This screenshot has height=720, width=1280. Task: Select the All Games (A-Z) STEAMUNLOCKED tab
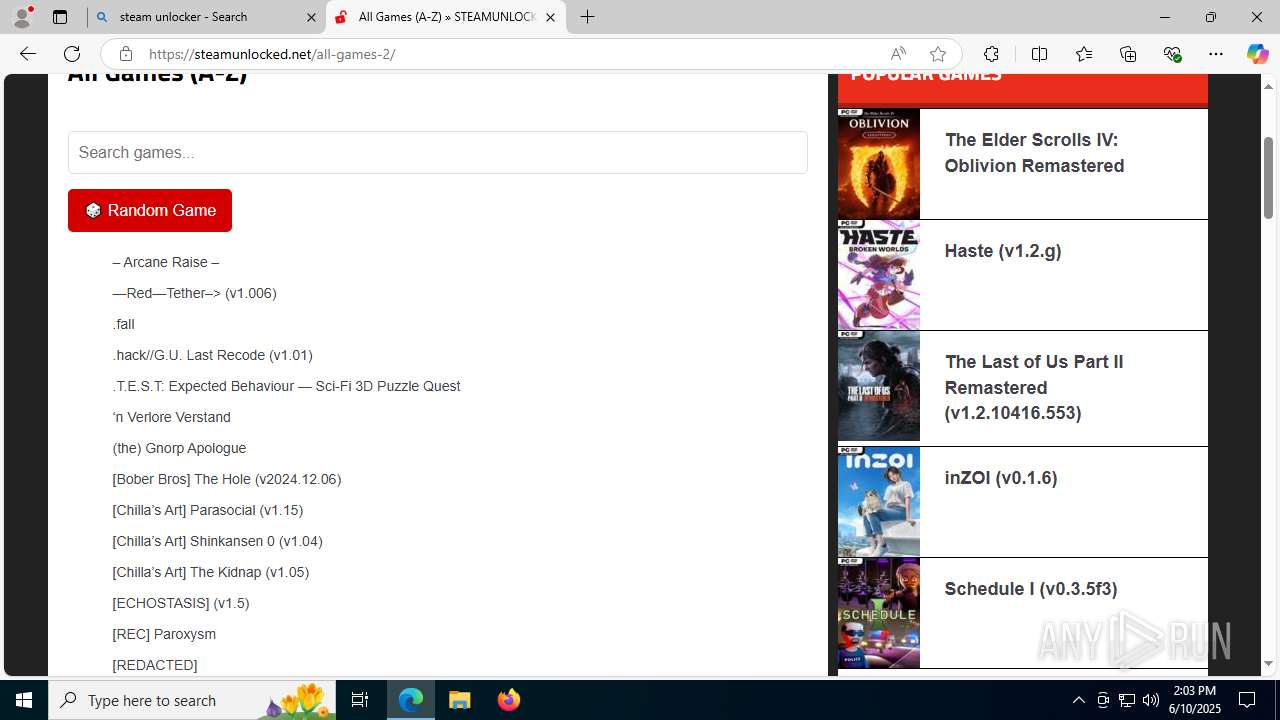click(x=446, y=17)
